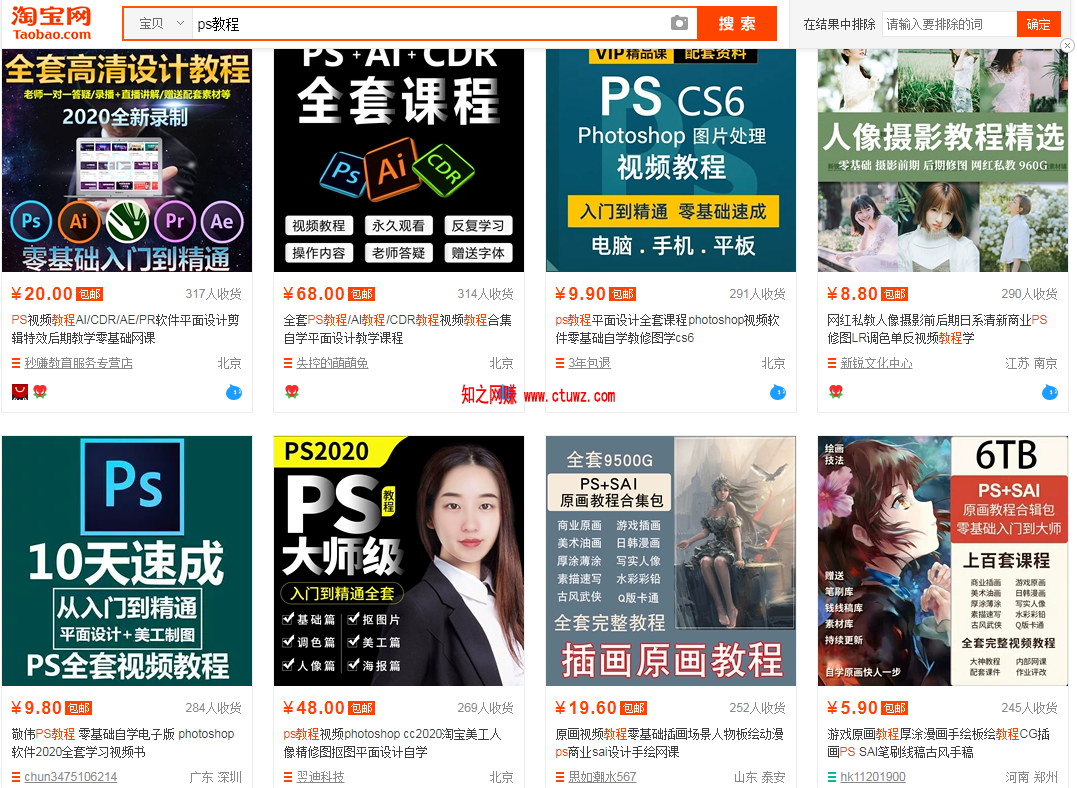1077x788 pixels.
Task: Visit store 秒赚教育服务专营店
Action: 78,363
